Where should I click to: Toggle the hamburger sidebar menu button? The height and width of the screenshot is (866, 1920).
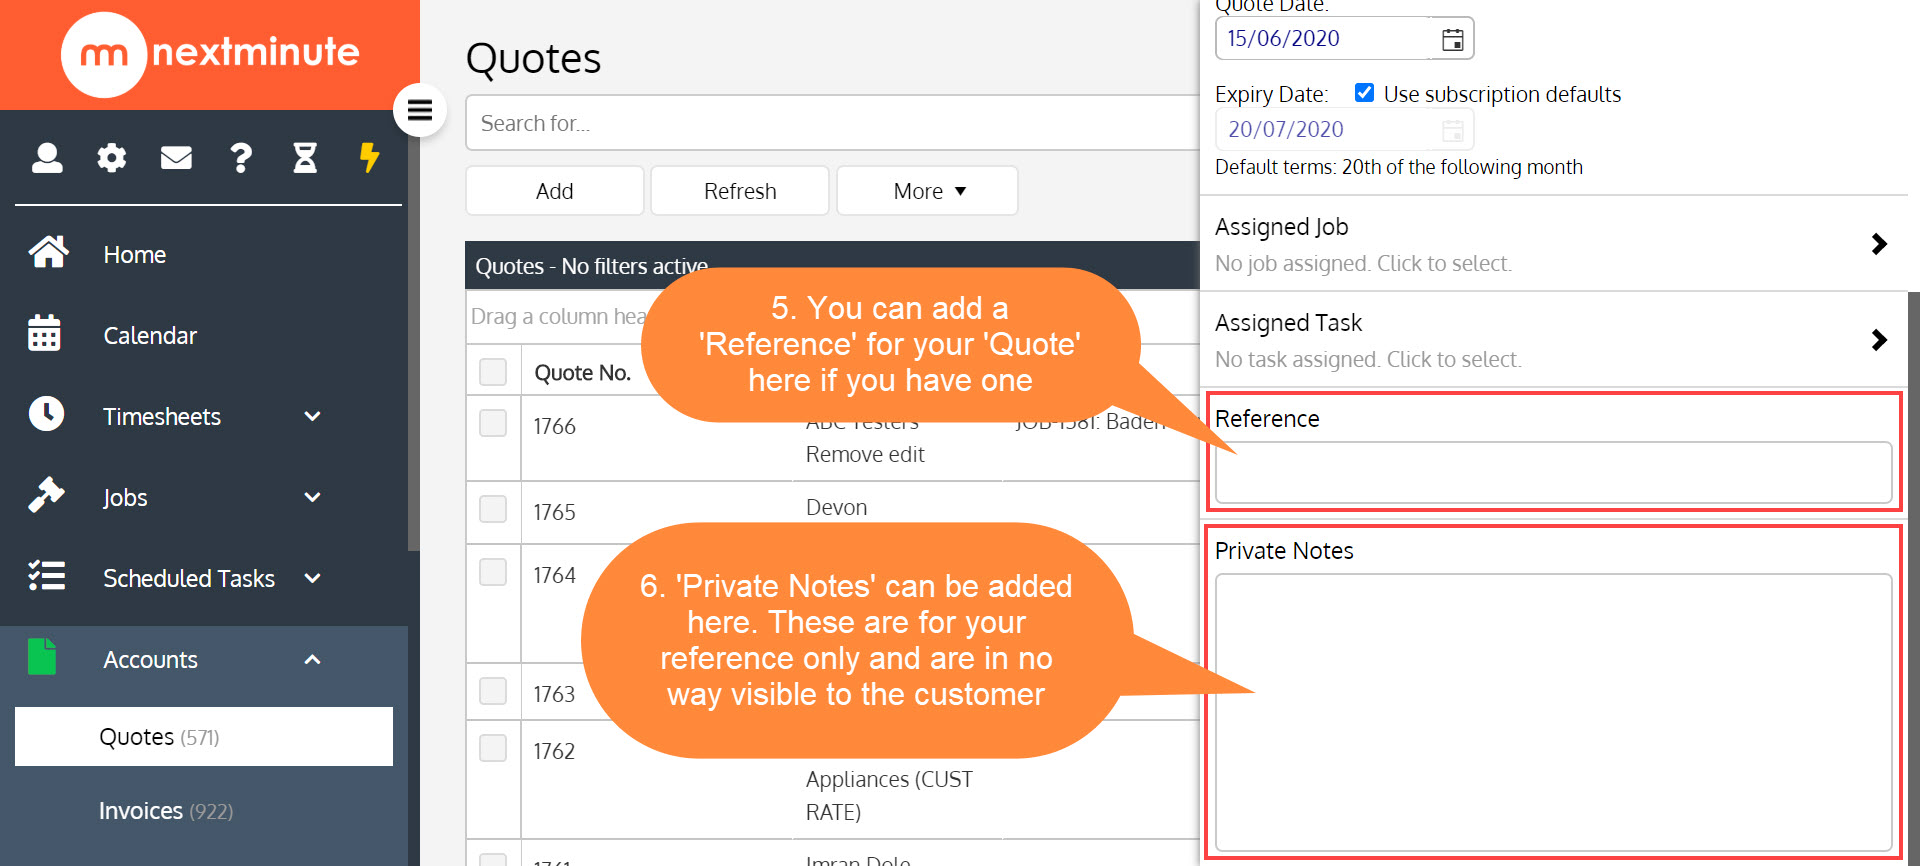(x=420, y=110)
